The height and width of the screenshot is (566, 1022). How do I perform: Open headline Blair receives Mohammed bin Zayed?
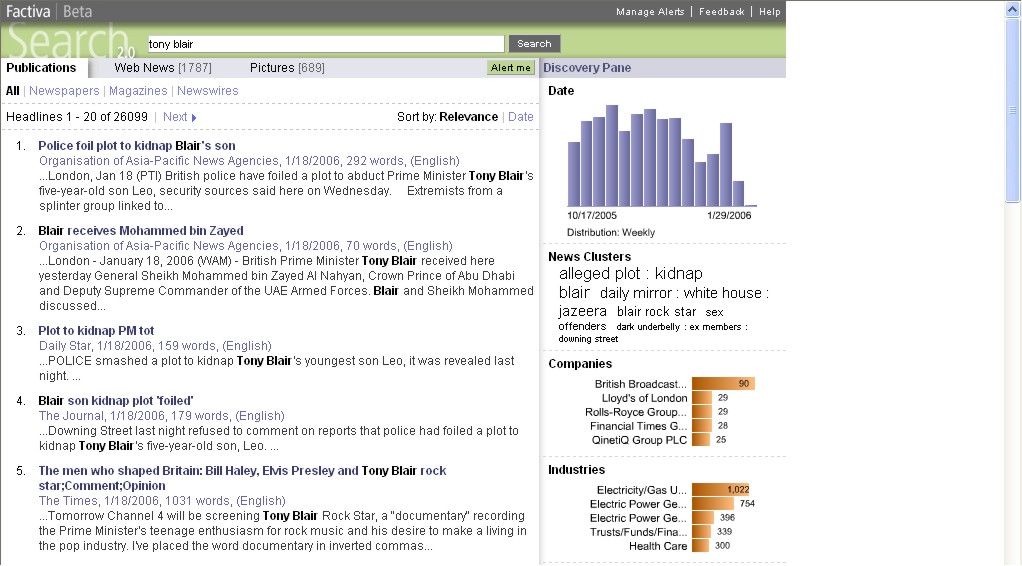point(141,231)
